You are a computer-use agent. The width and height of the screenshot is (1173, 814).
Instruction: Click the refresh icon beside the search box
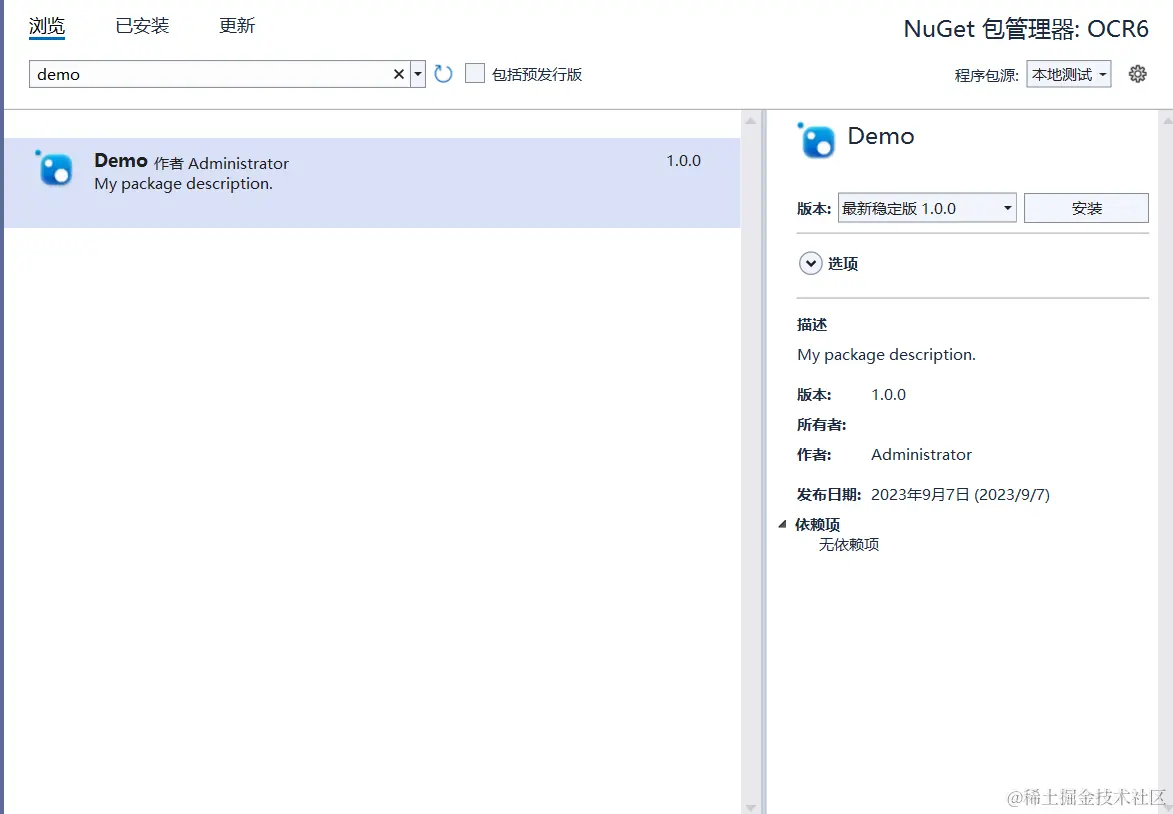coord(444,73)
